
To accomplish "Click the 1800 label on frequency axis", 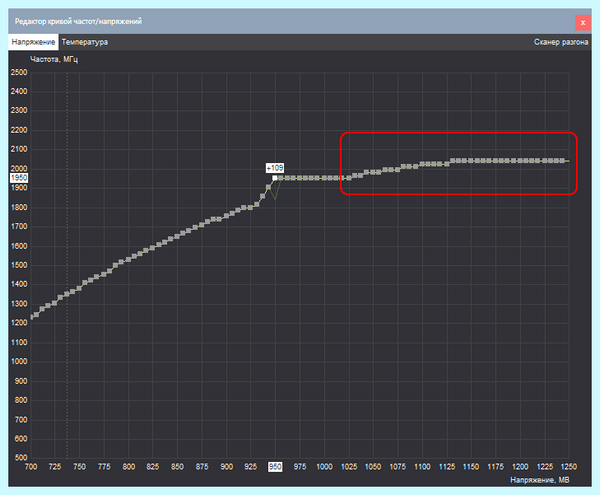I will point(19,207).
